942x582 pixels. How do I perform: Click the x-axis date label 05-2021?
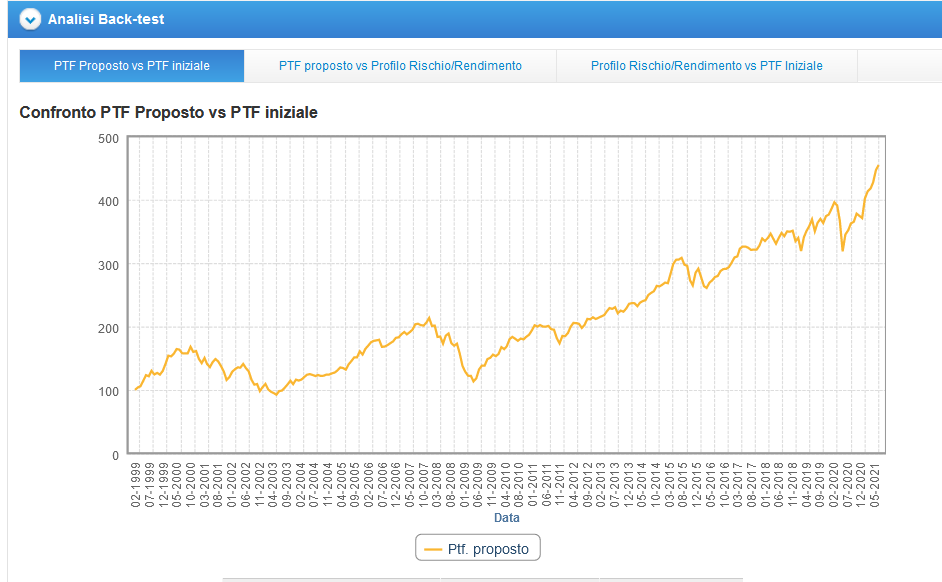[x=875, y=485]
